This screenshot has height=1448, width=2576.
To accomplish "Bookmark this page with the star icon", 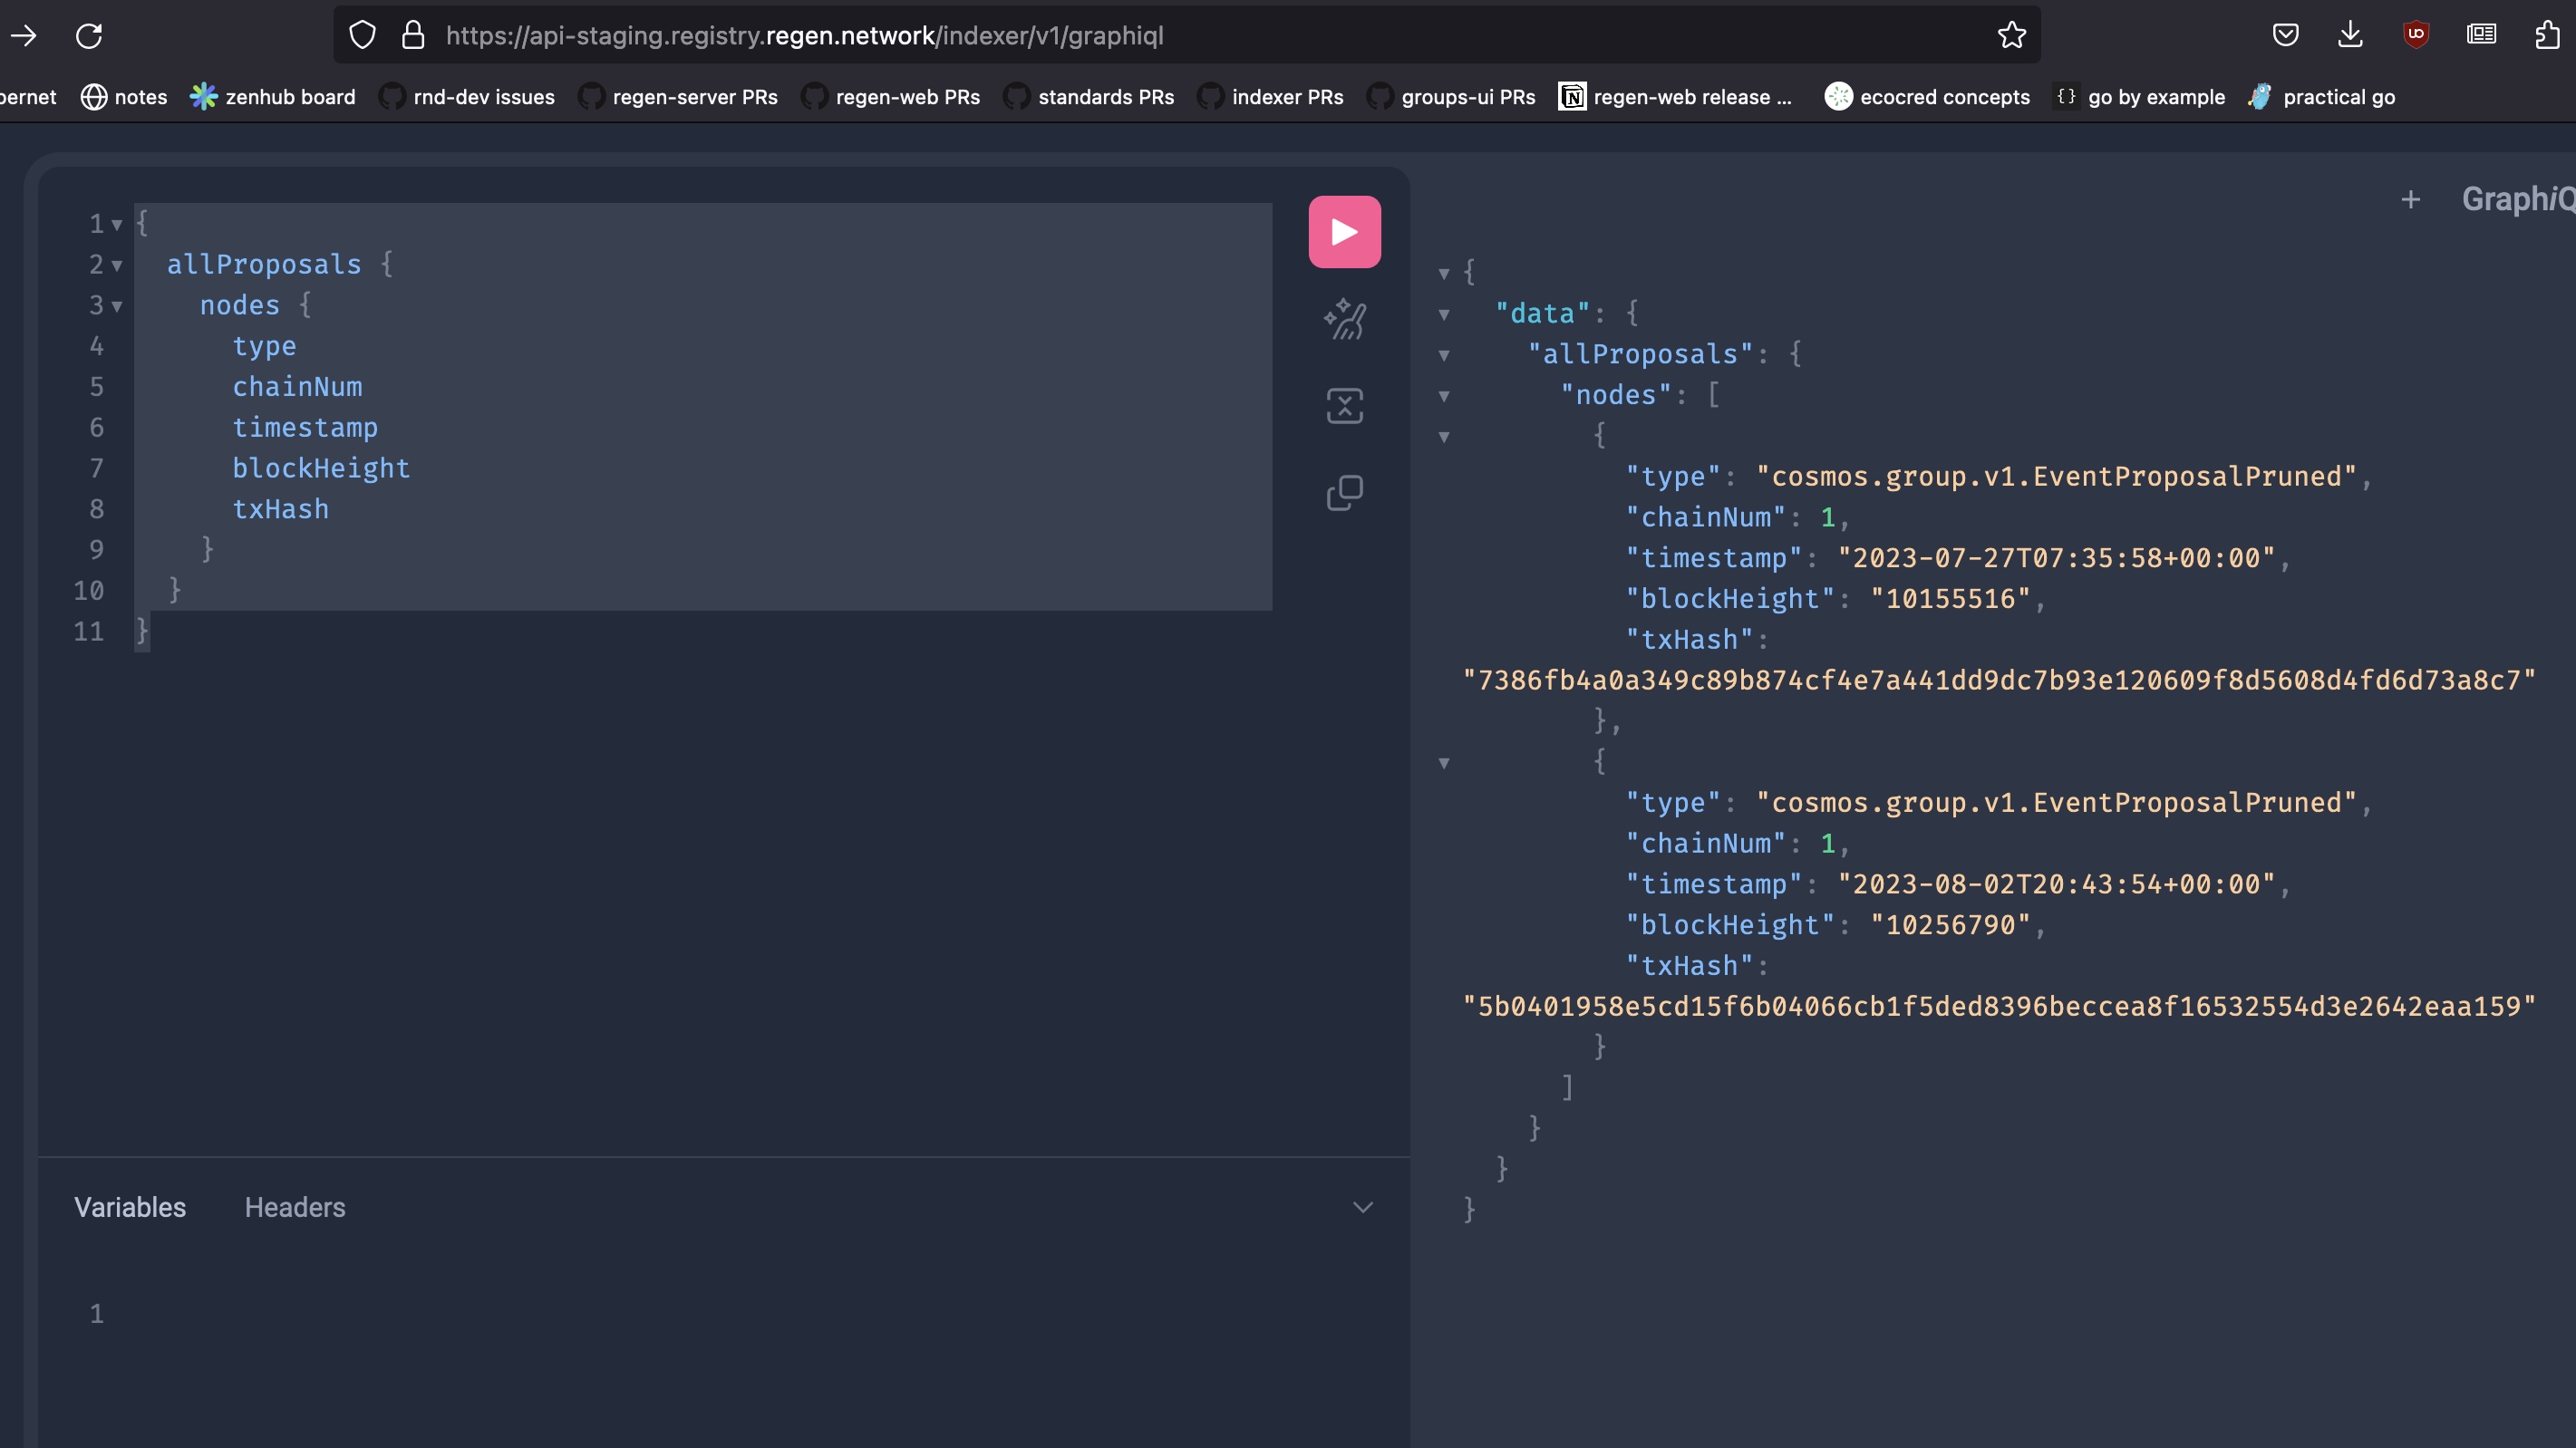I will tap(2011, 36).
